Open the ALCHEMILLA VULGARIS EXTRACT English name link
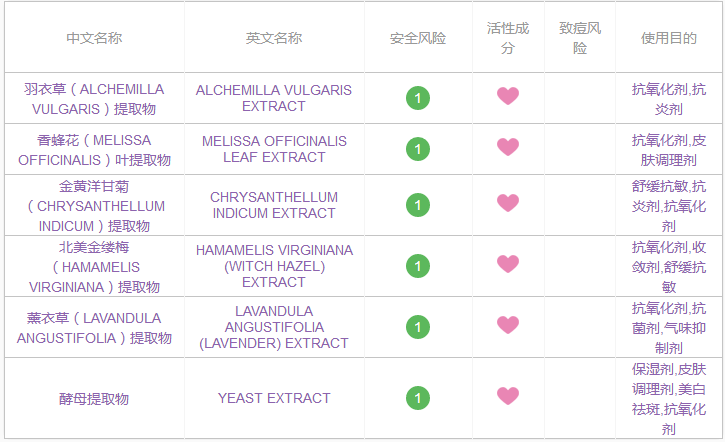The width and height of the screenshot is (725, 442). [x=274, y=98]
